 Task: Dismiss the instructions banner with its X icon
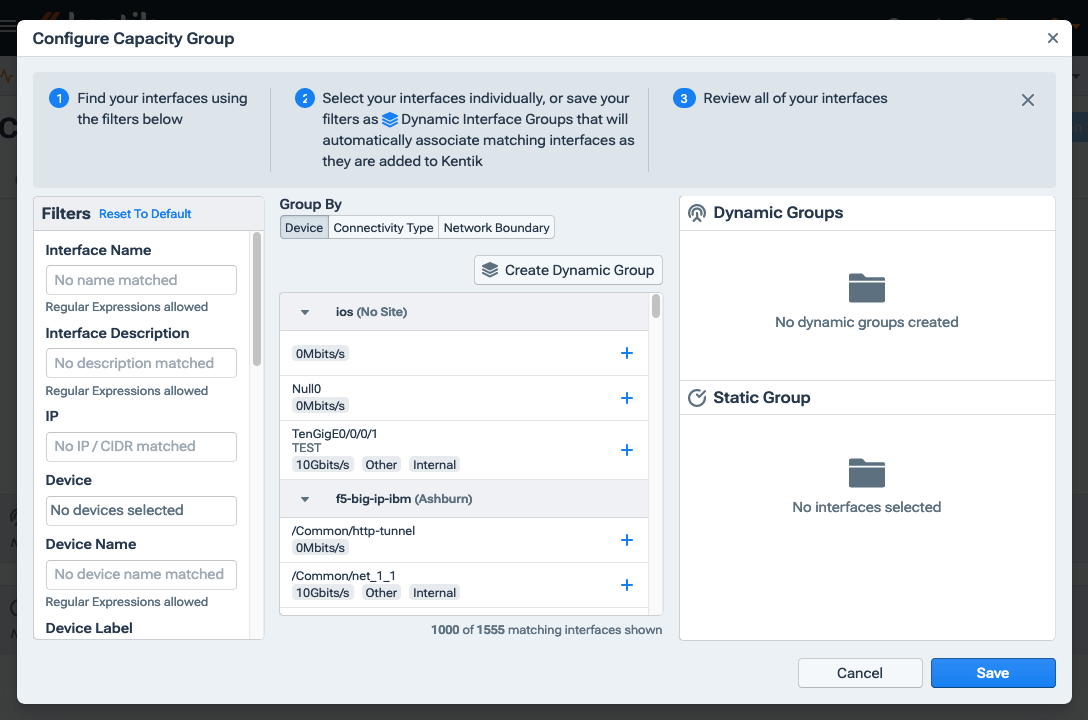click(1027, 100)
